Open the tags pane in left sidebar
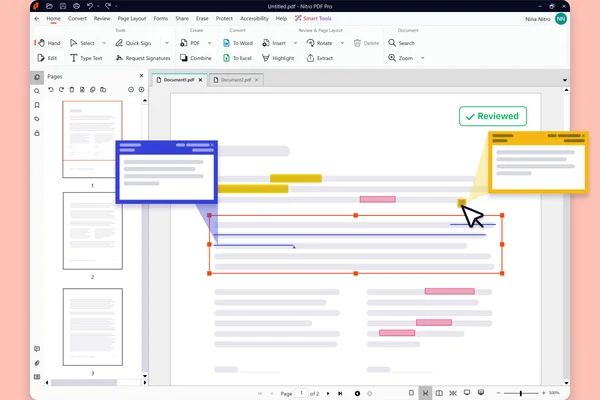Screen dimensions: 600x400 pos(37,119)
